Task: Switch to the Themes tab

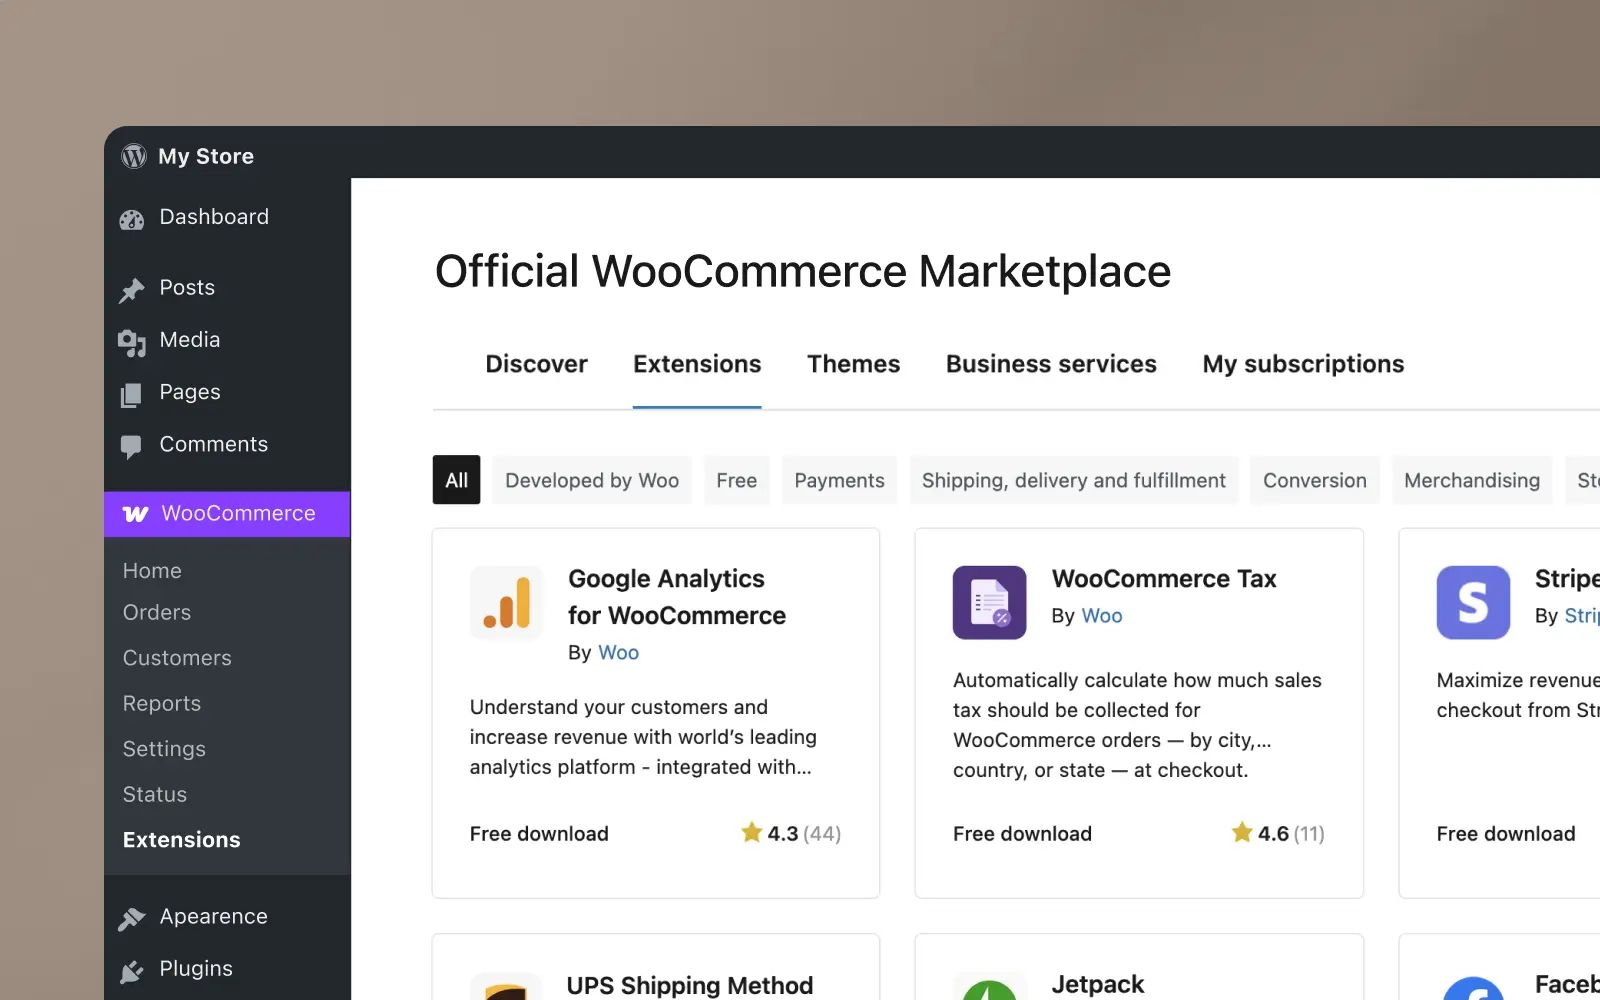Action: pyautogui.click(x=854, y=364)
